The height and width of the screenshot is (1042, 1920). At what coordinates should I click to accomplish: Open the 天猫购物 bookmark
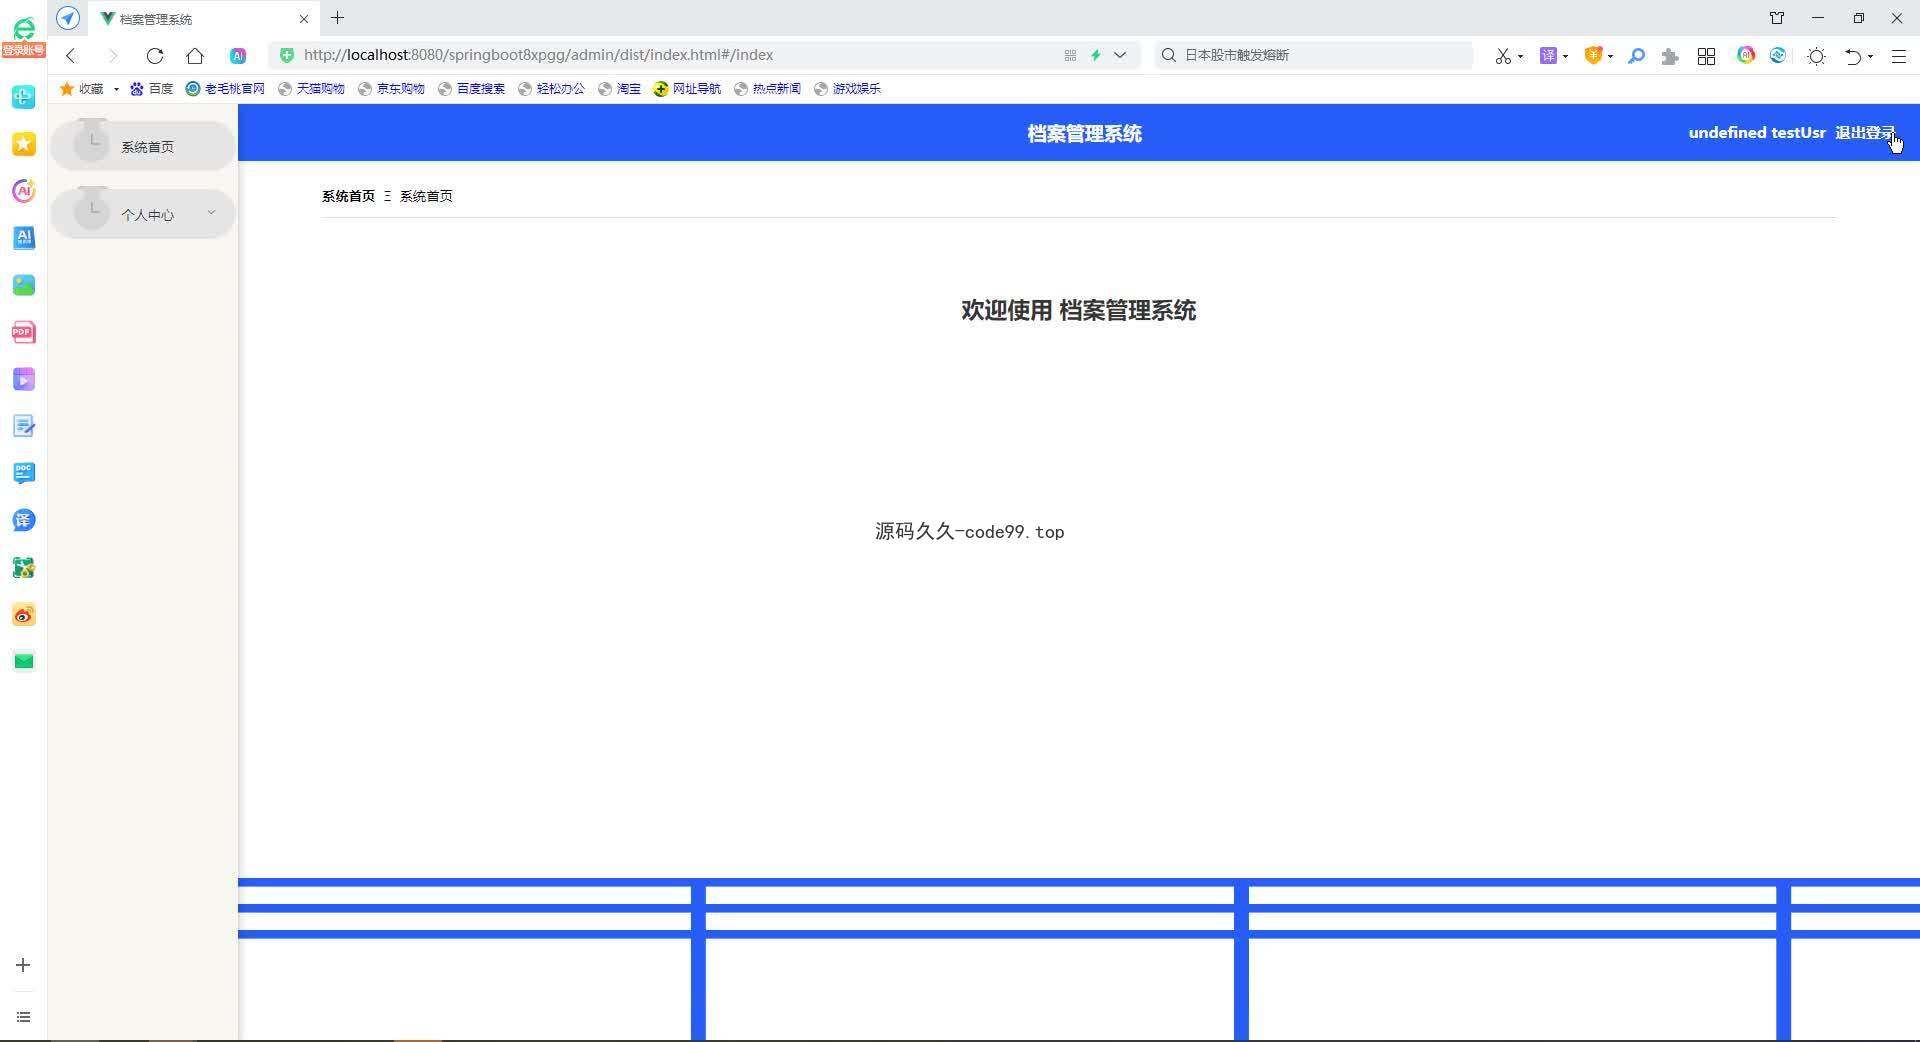tap(311, 89)
